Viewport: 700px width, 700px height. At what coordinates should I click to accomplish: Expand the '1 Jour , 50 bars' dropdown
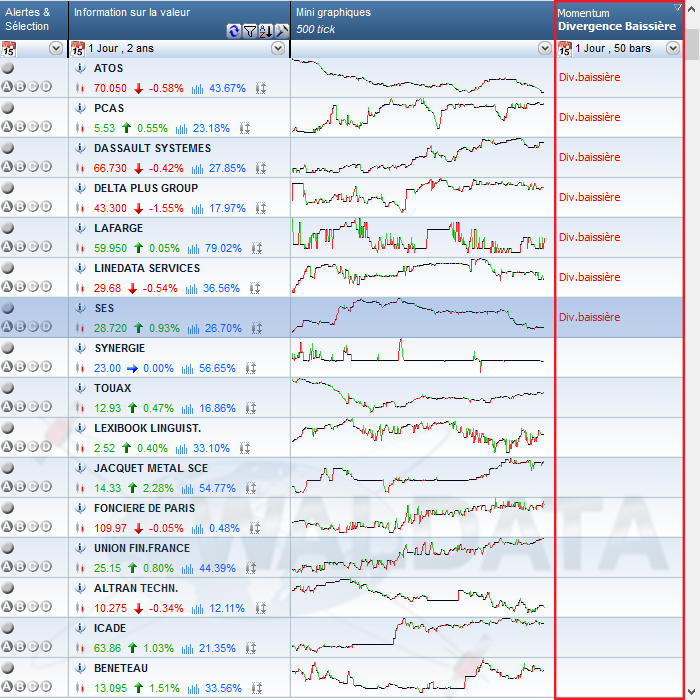(673, 48)
